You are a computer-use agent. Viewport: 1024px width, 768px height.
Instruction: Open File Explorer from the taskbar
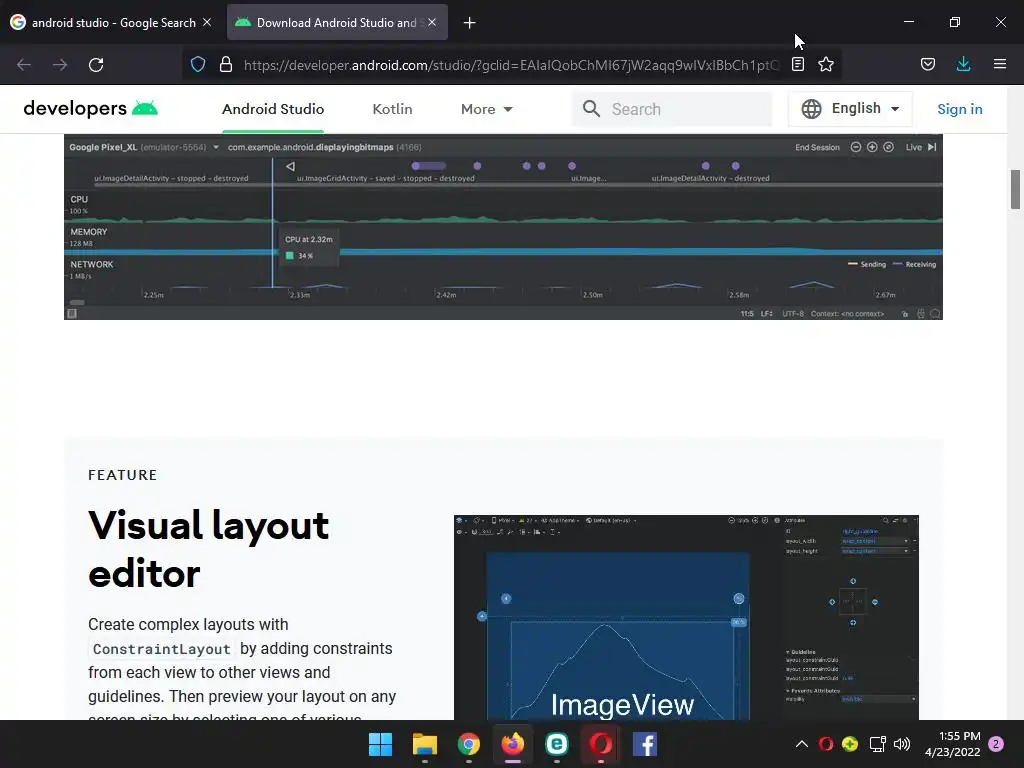(424, 744)
